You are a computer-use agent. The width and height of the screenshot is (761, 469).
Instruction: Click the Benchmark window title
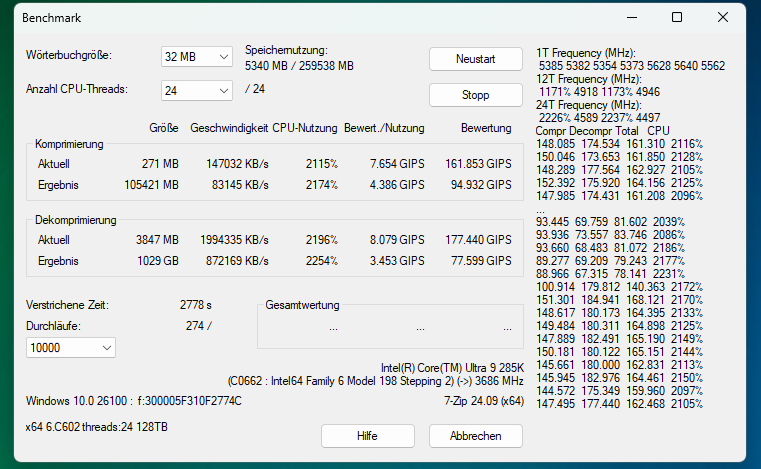[x=51, y=18]
